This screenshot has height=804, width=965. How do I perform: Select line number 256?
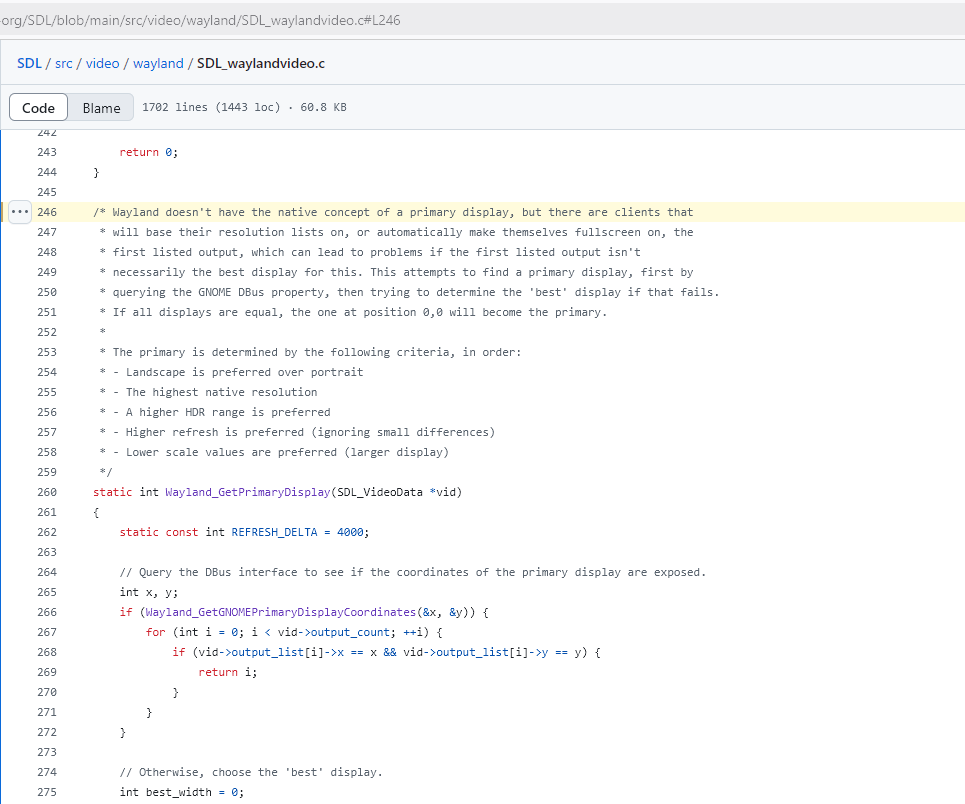point(47,412)
